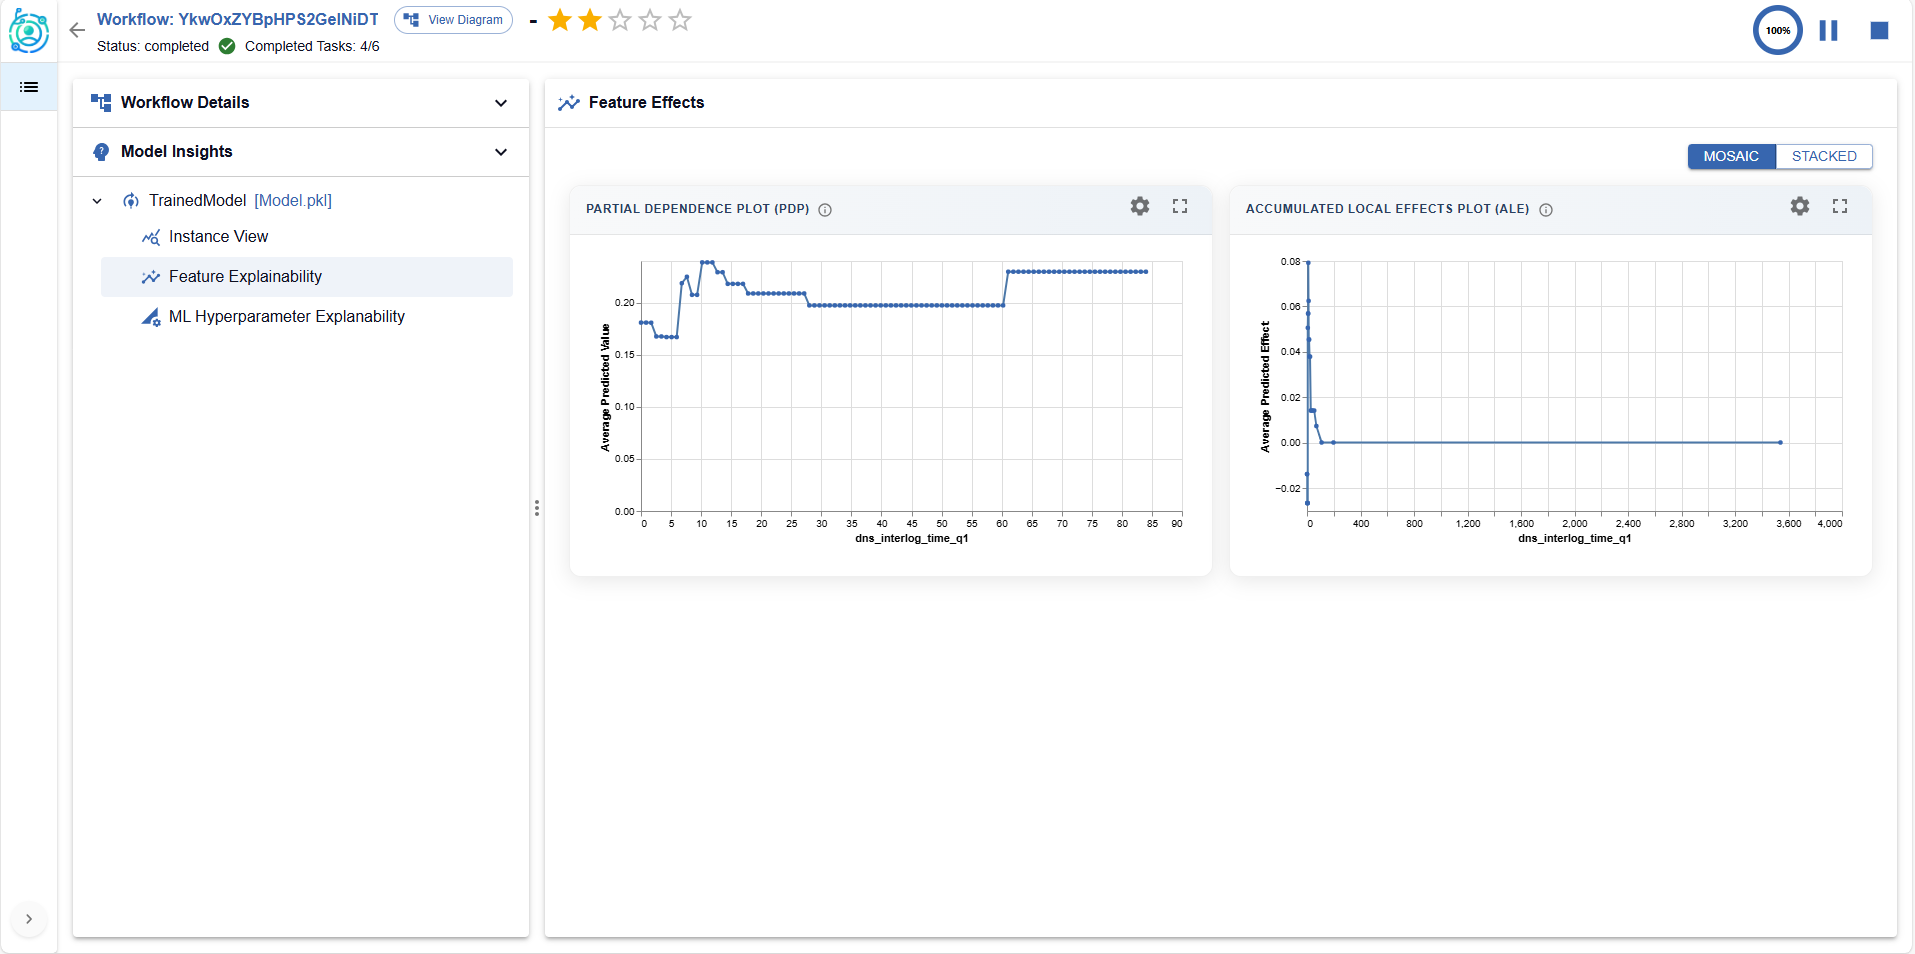Collapse the TrainedModel tree node
Screen dimensions: 1915x954
coord(97,201)
